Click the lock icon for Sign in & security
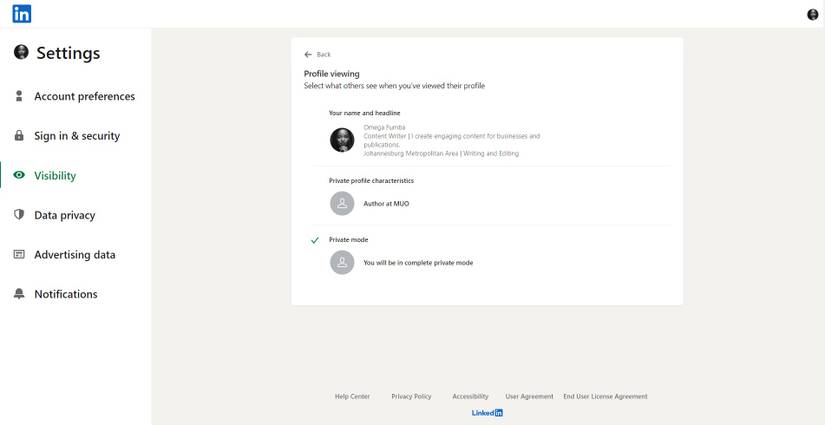825x425 pixels. 19,136
